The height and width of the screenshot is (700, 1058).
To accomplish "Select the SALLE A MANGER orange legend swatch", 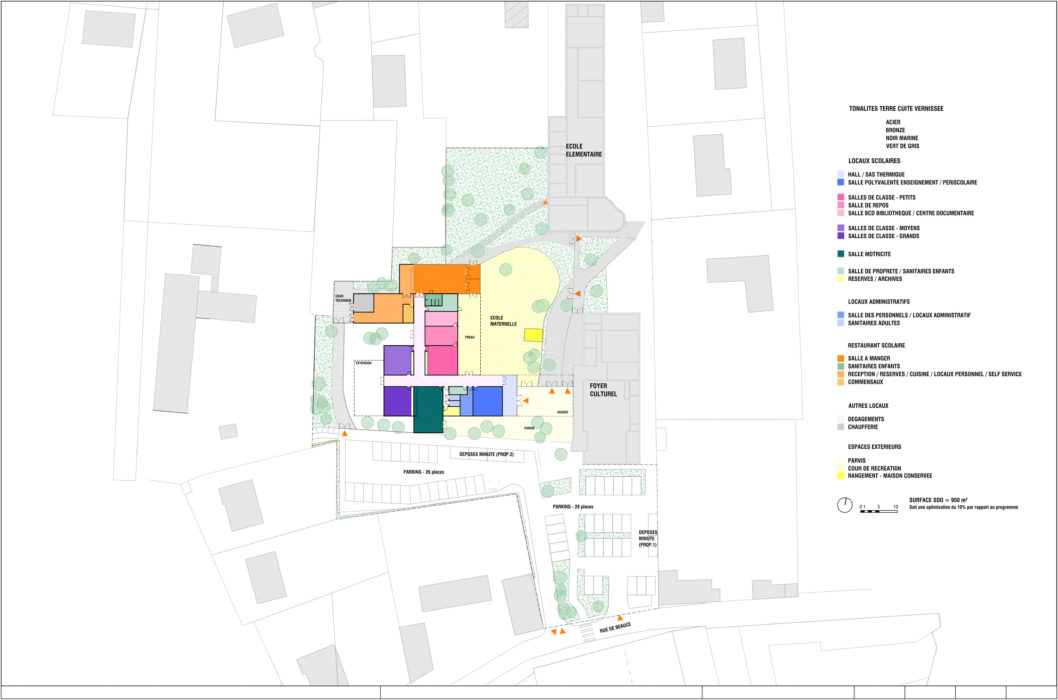I will pyautogui.click(x=840, y=358).
